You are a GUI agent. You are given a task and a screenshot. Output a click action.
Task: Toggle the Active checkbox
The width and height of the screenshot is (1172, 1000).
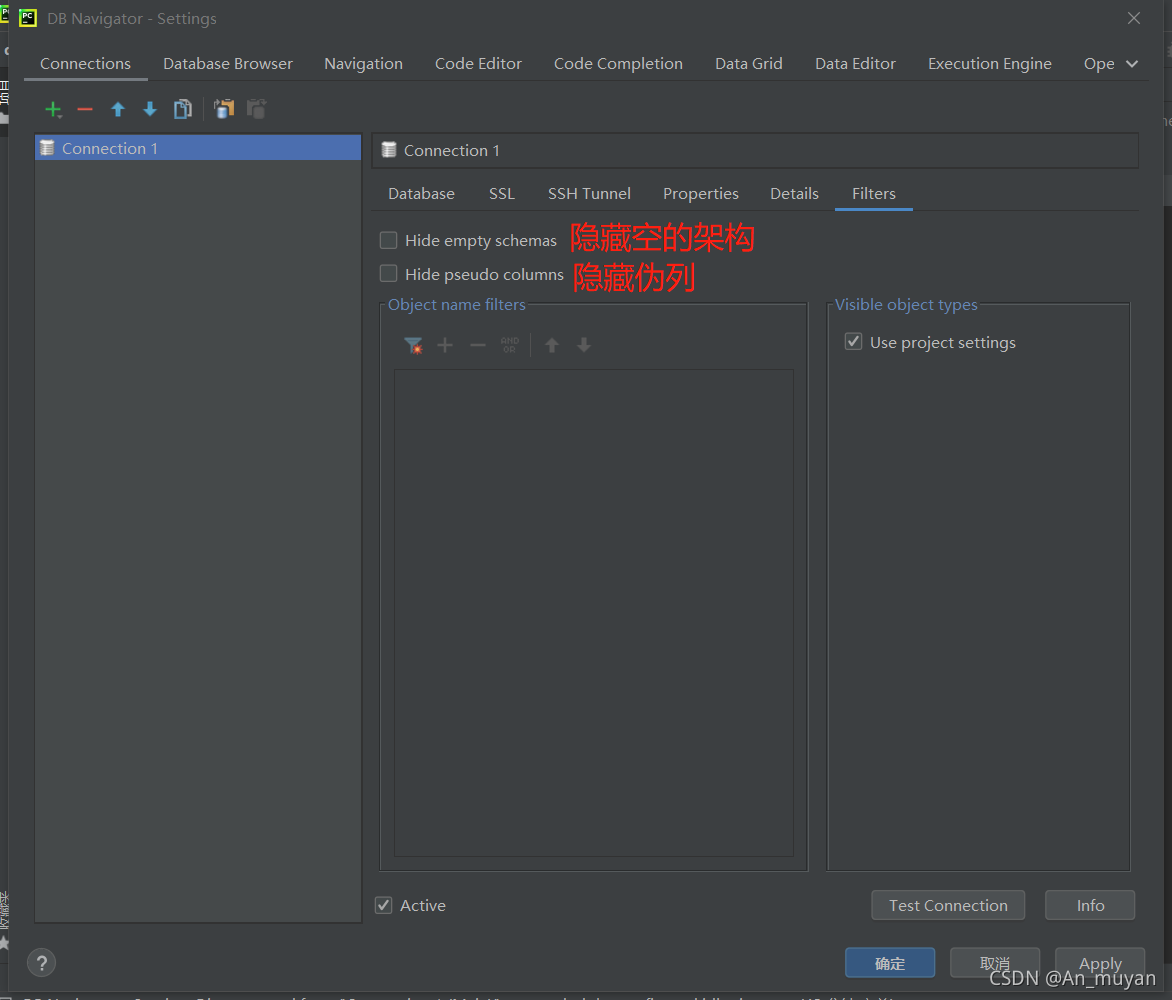pyautogui.click(x=383, y=905)
